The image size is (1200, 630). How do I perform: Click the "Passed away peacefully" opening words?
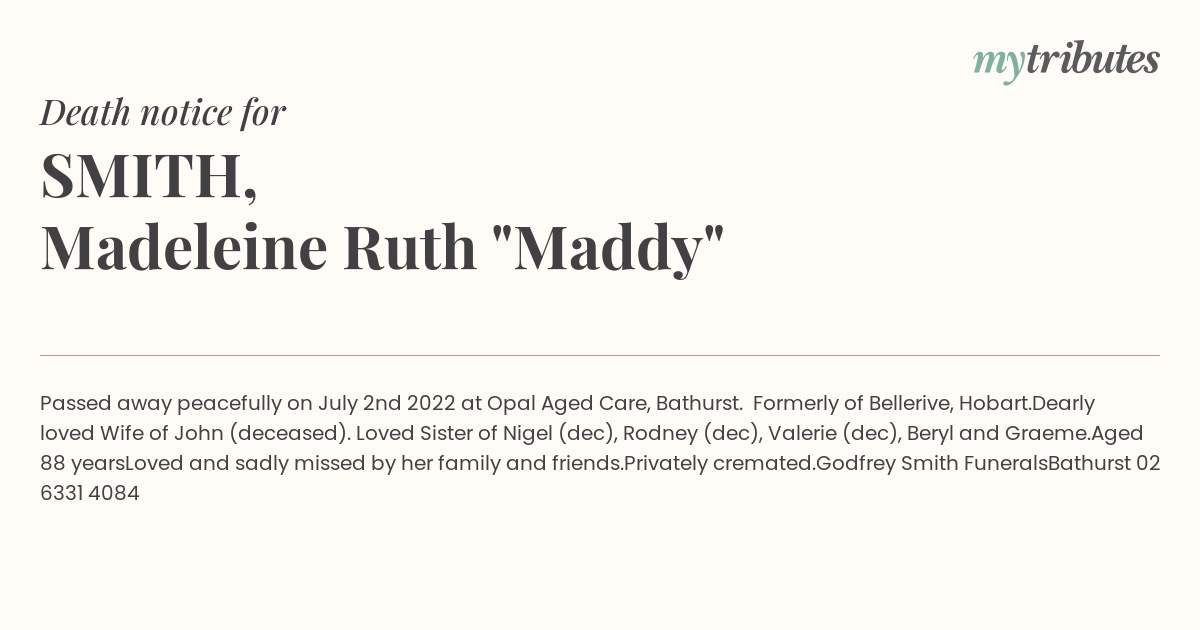point(161,403)
